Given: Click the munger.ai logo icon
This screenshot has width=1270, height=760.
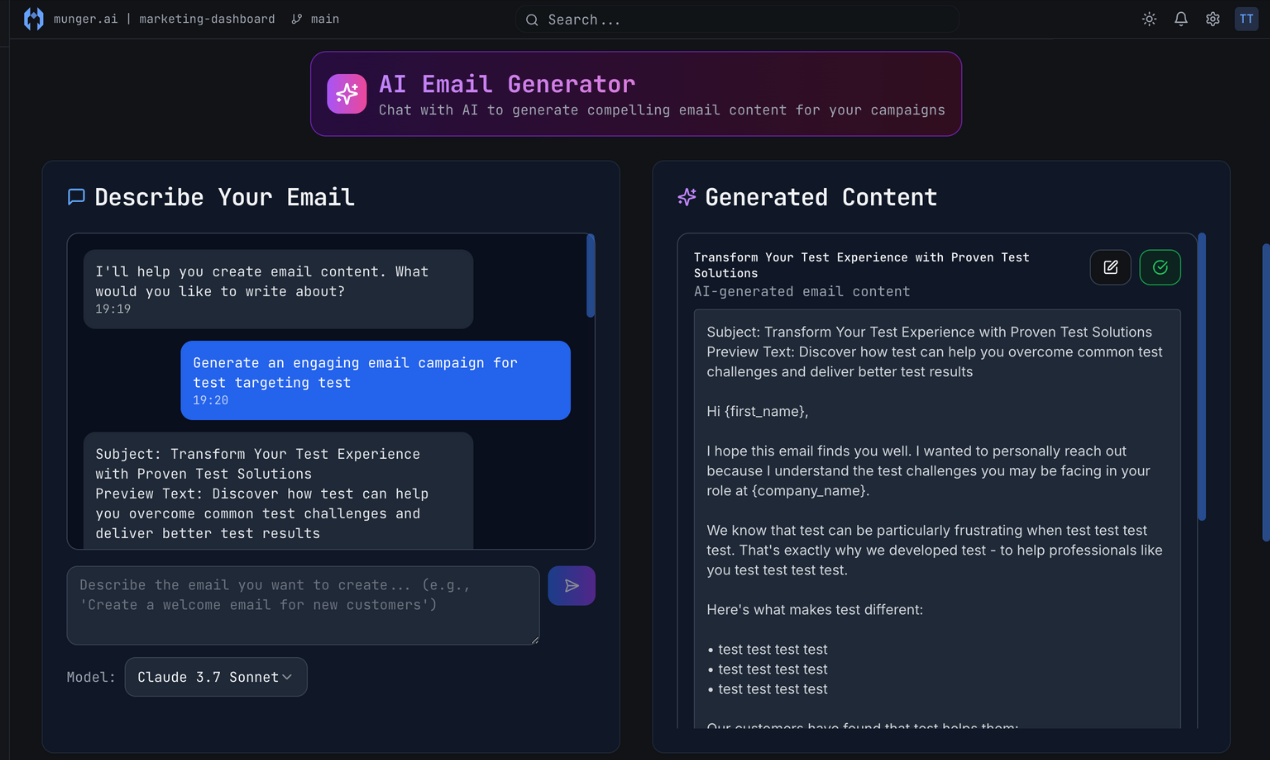Looking at the screenshot, I should 34,19.
